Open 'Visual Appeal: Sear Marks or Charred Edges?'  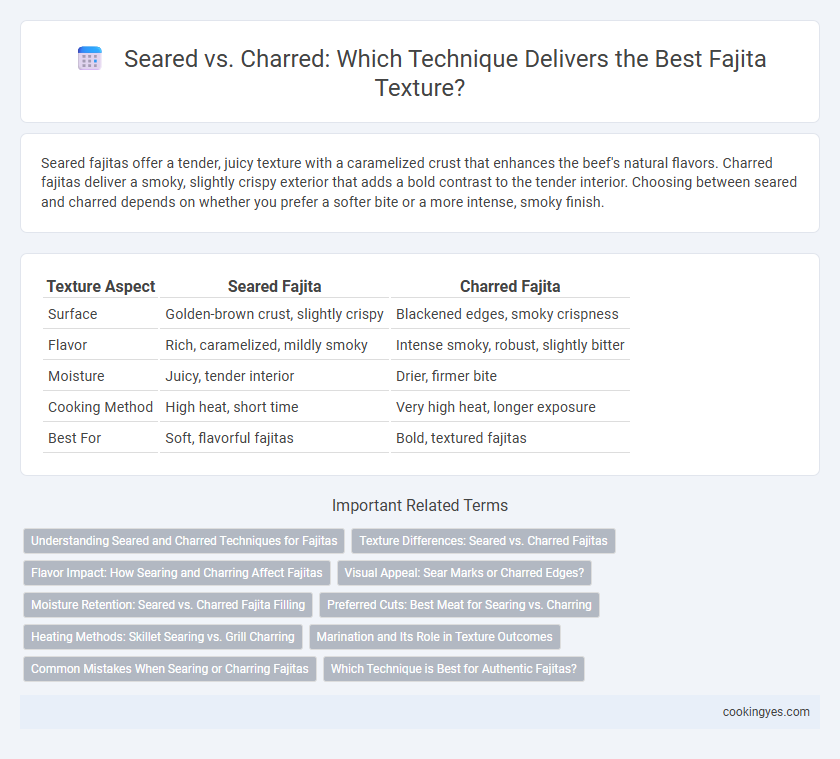tap(464, 573)
